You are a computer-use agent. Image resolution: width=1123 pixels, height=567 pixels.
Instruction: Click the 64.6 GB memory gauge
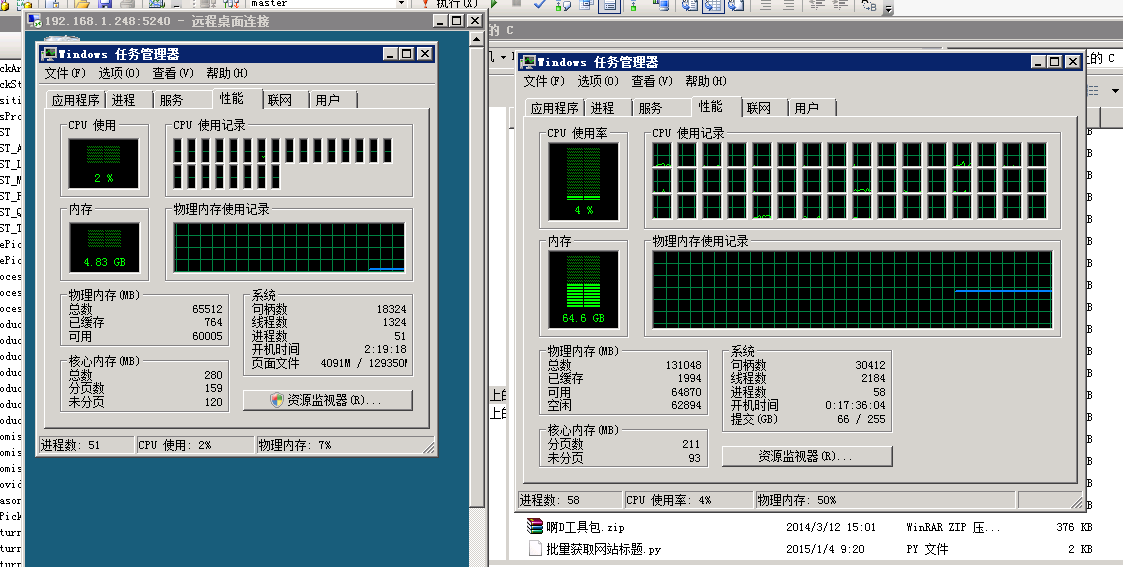pyautogui.click(x=583, y=289)
